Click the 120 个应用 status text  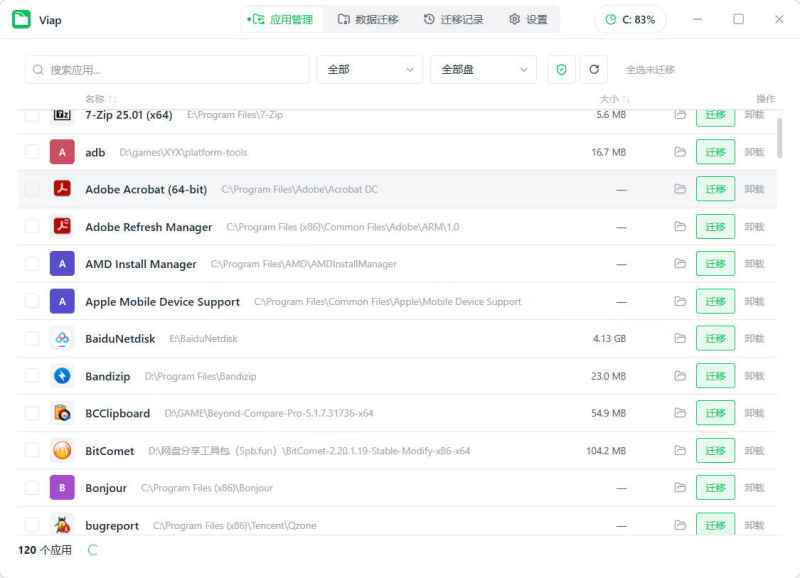(x=45, y=550)
